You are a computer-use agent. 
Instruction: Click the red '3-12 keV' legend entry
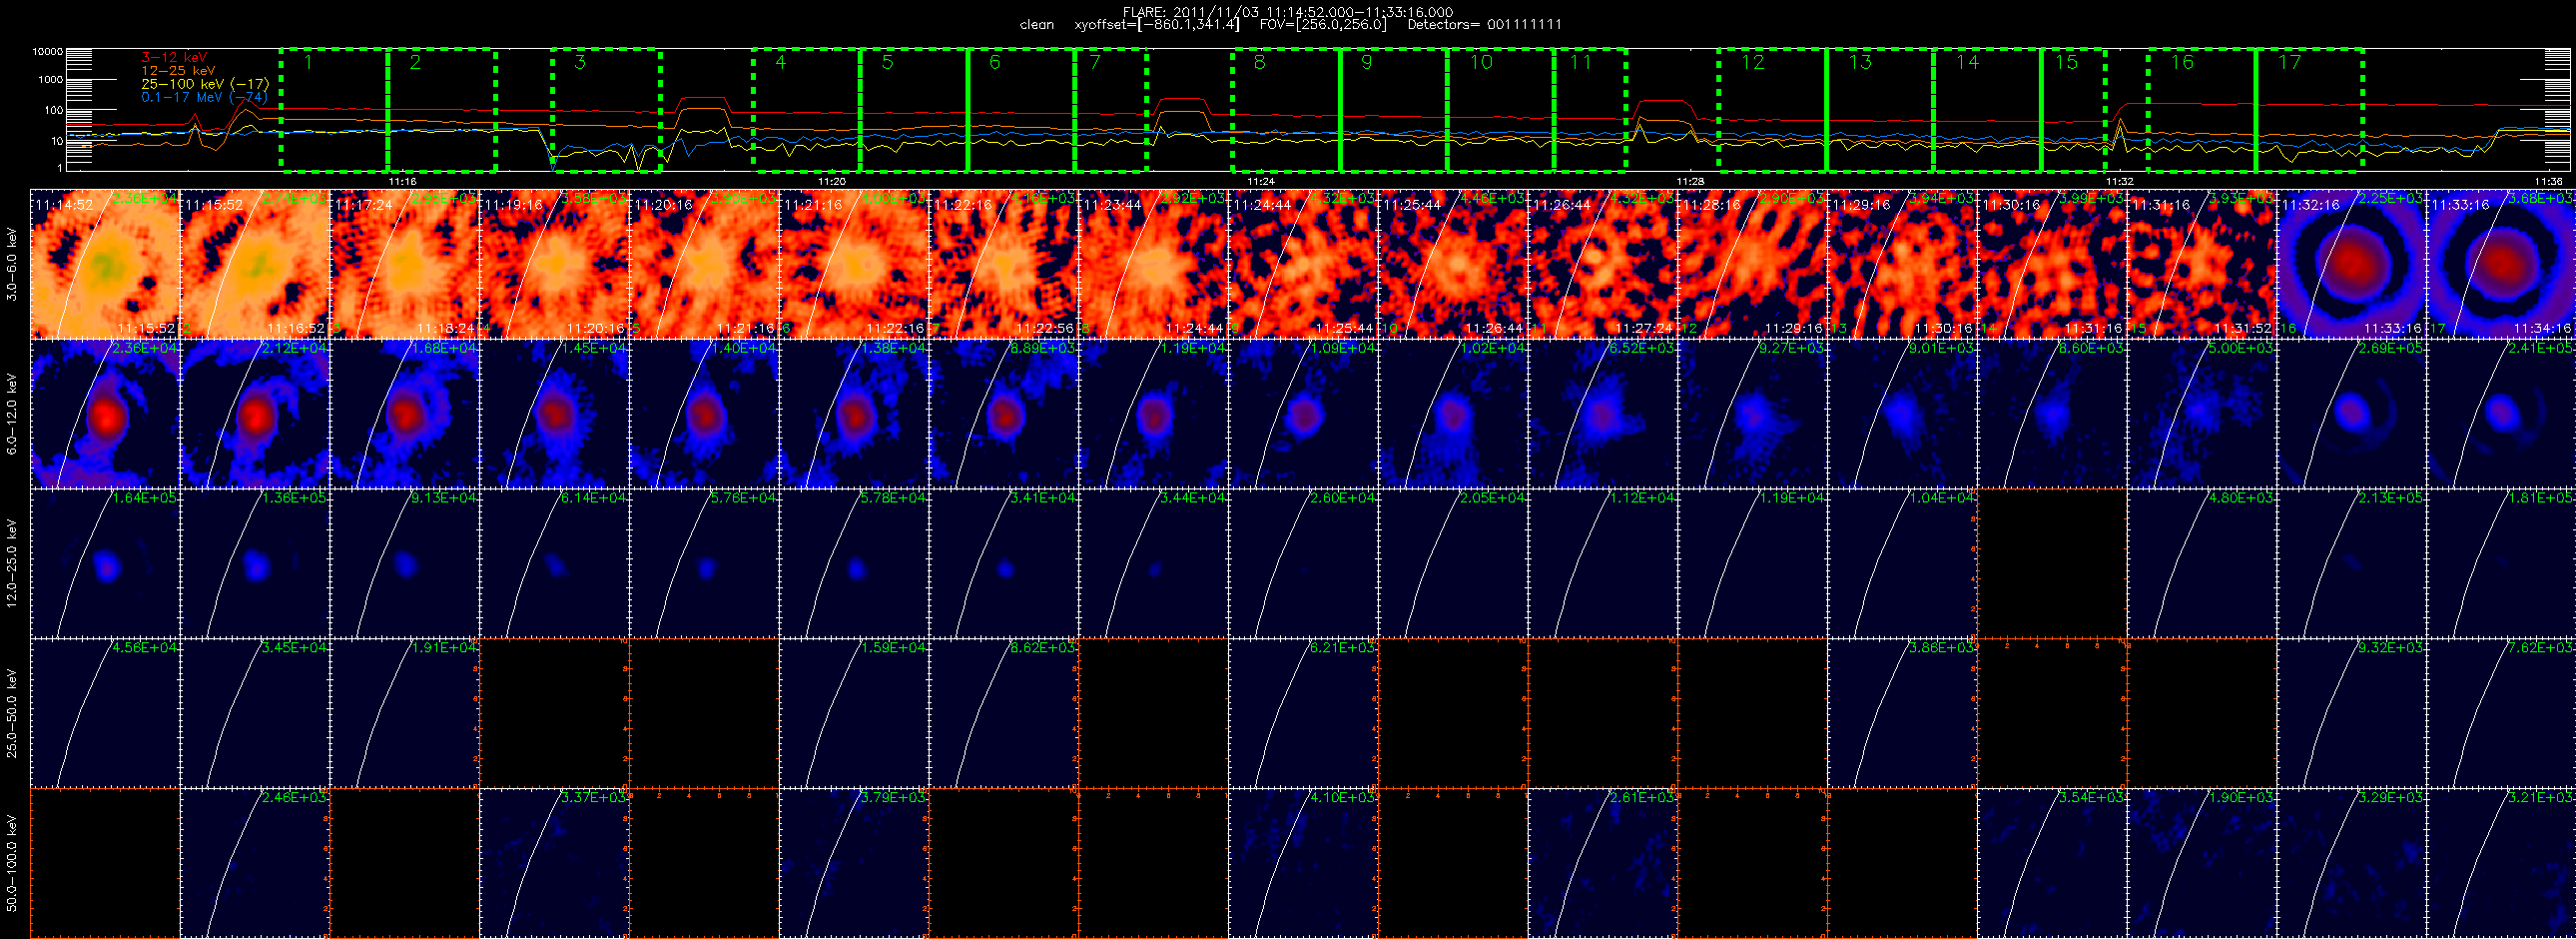point(174,58)
